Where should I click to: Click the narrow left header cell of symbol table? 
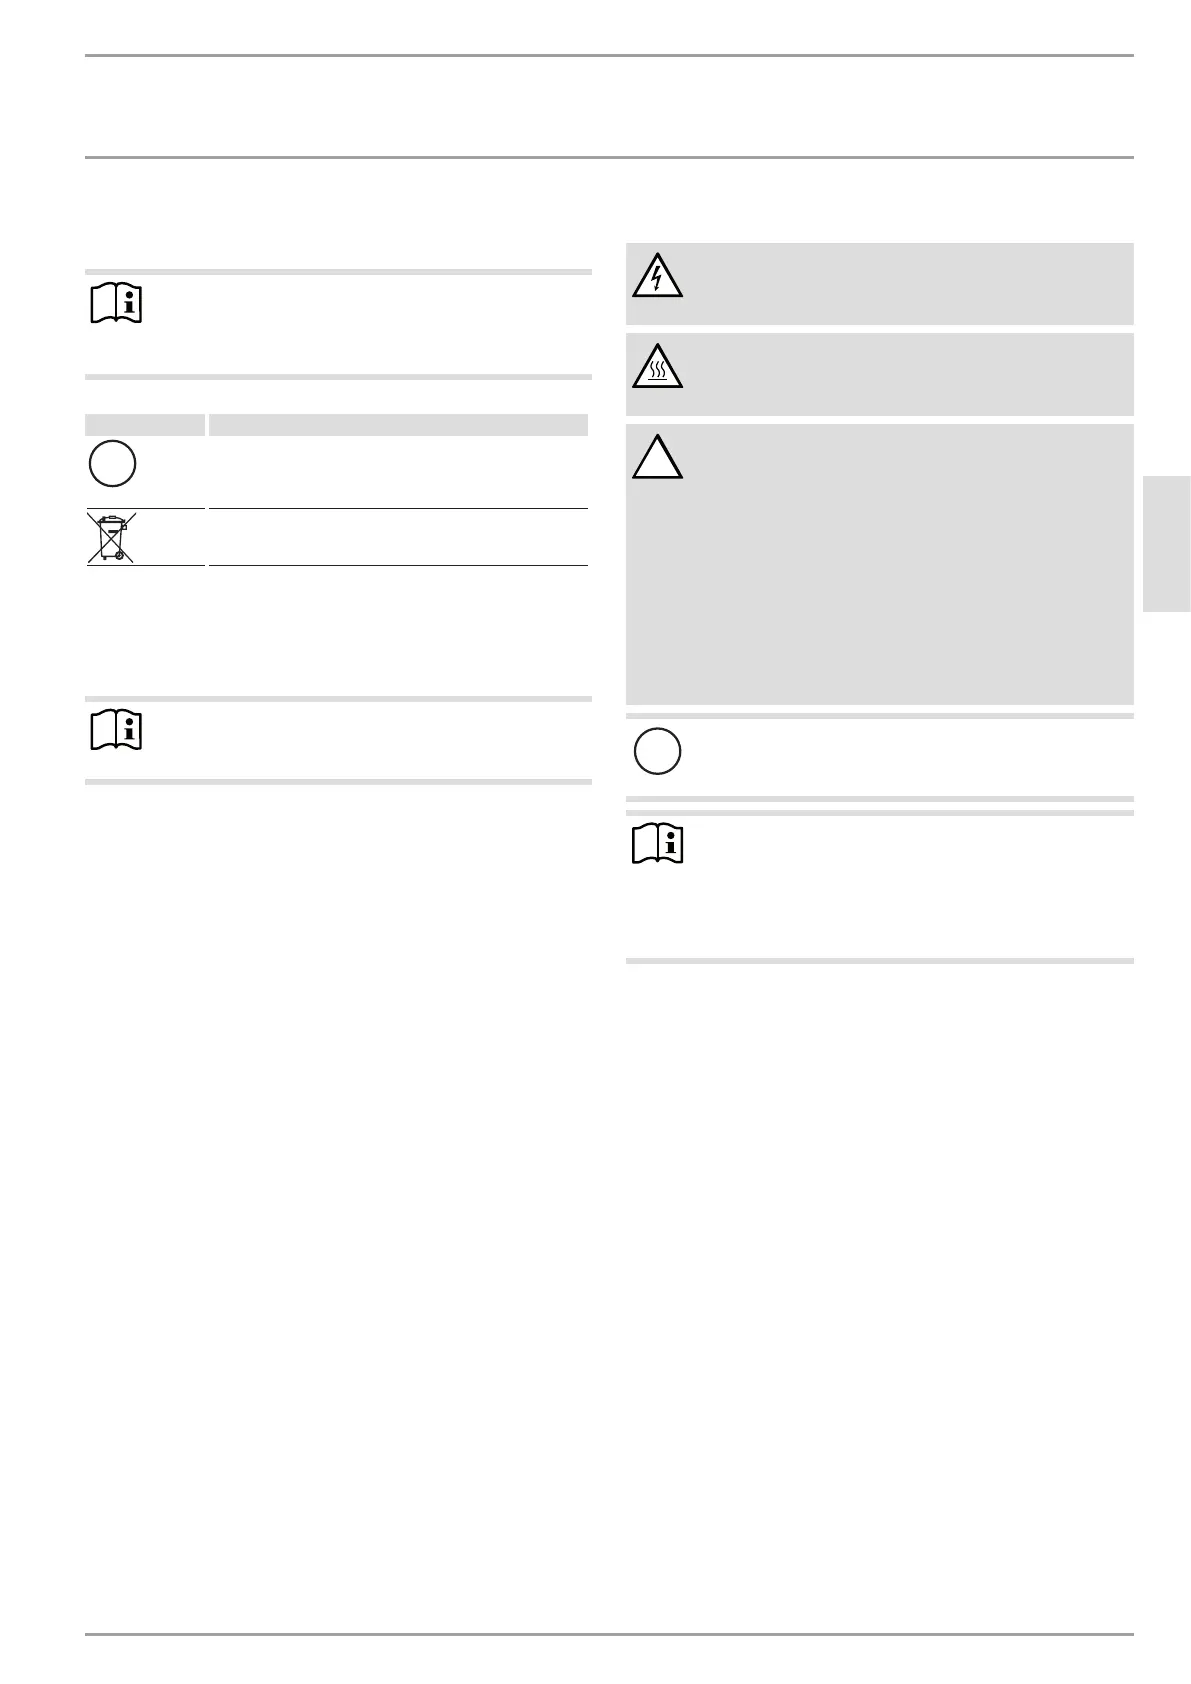[x=145, y=425]
